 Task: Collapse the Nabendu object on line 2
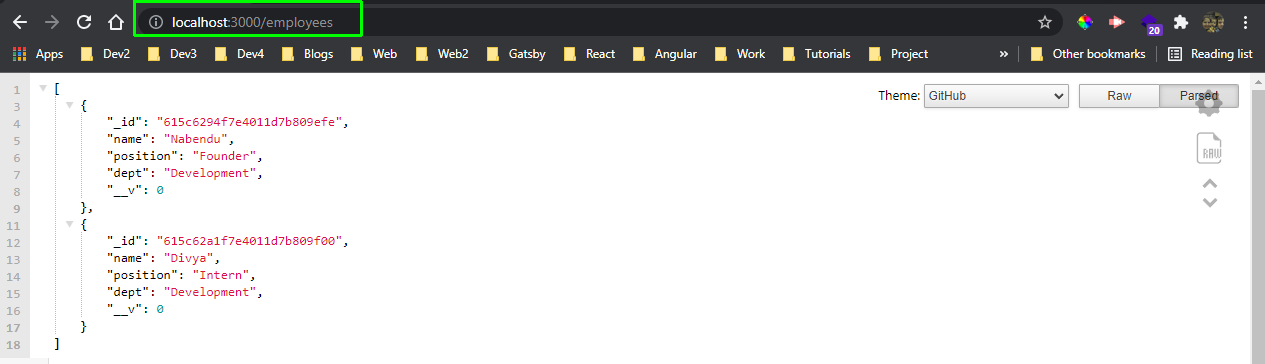[x=69, y=105]
